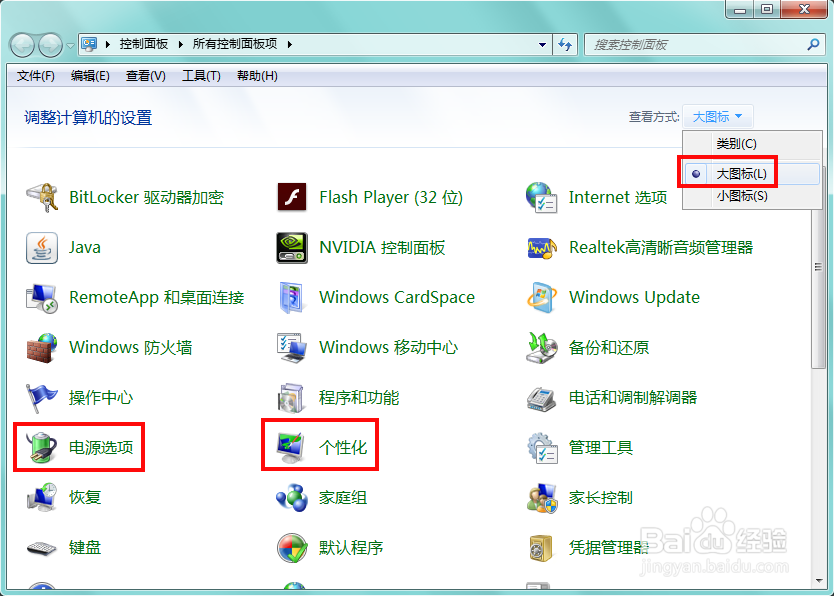The width and height of the screenshot is (834, 596).
Task: Open NVIDIA 控制面板 icon
Action: pos(291,248)
